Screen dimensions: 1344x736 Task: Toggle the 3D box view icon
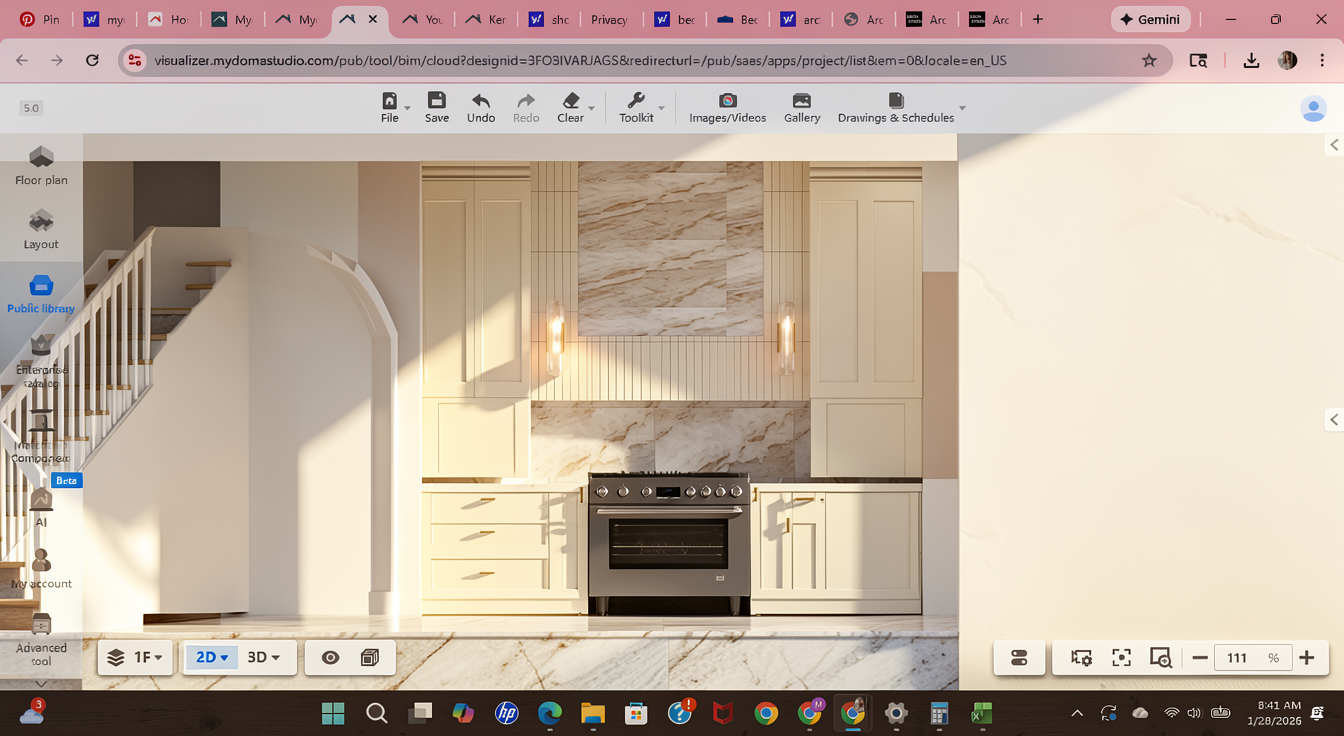370,658
